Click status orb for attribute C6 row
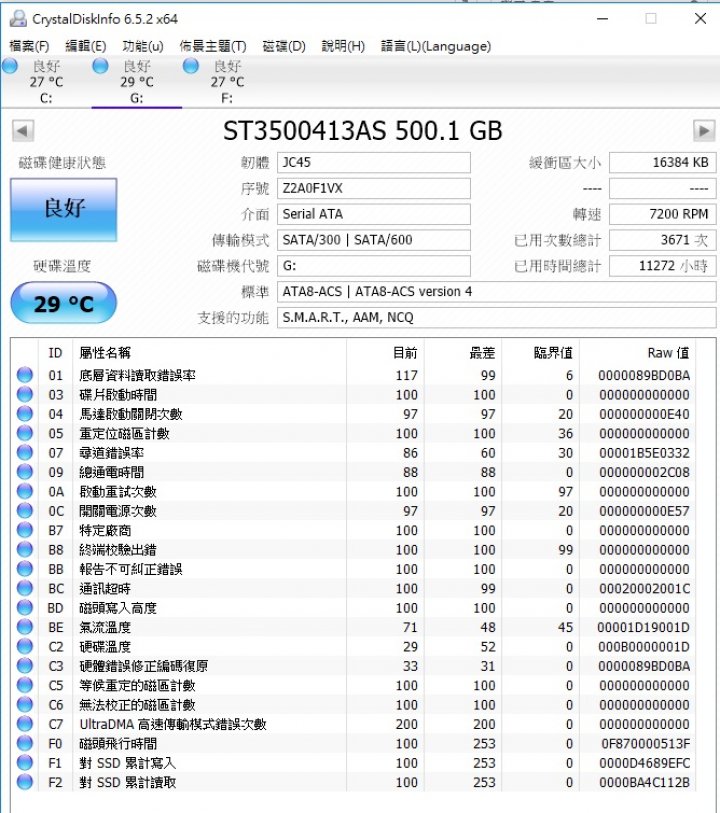 pyautogui.click(x=24, y=705)
